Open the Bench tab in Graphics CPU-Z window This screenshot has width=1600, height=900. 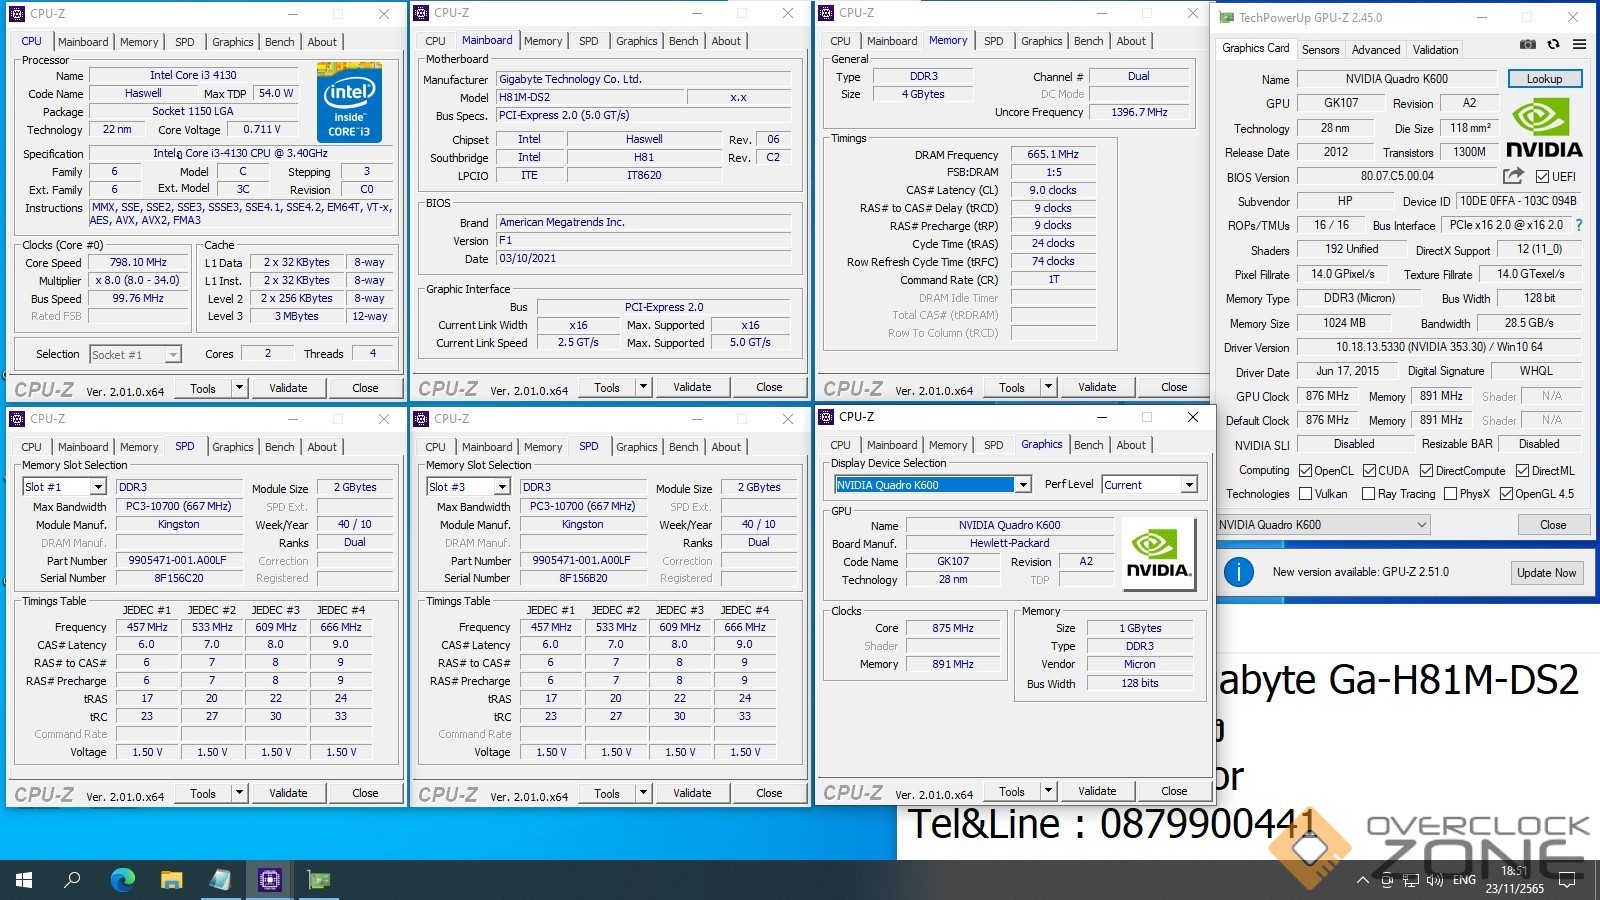click(1088, 445)
